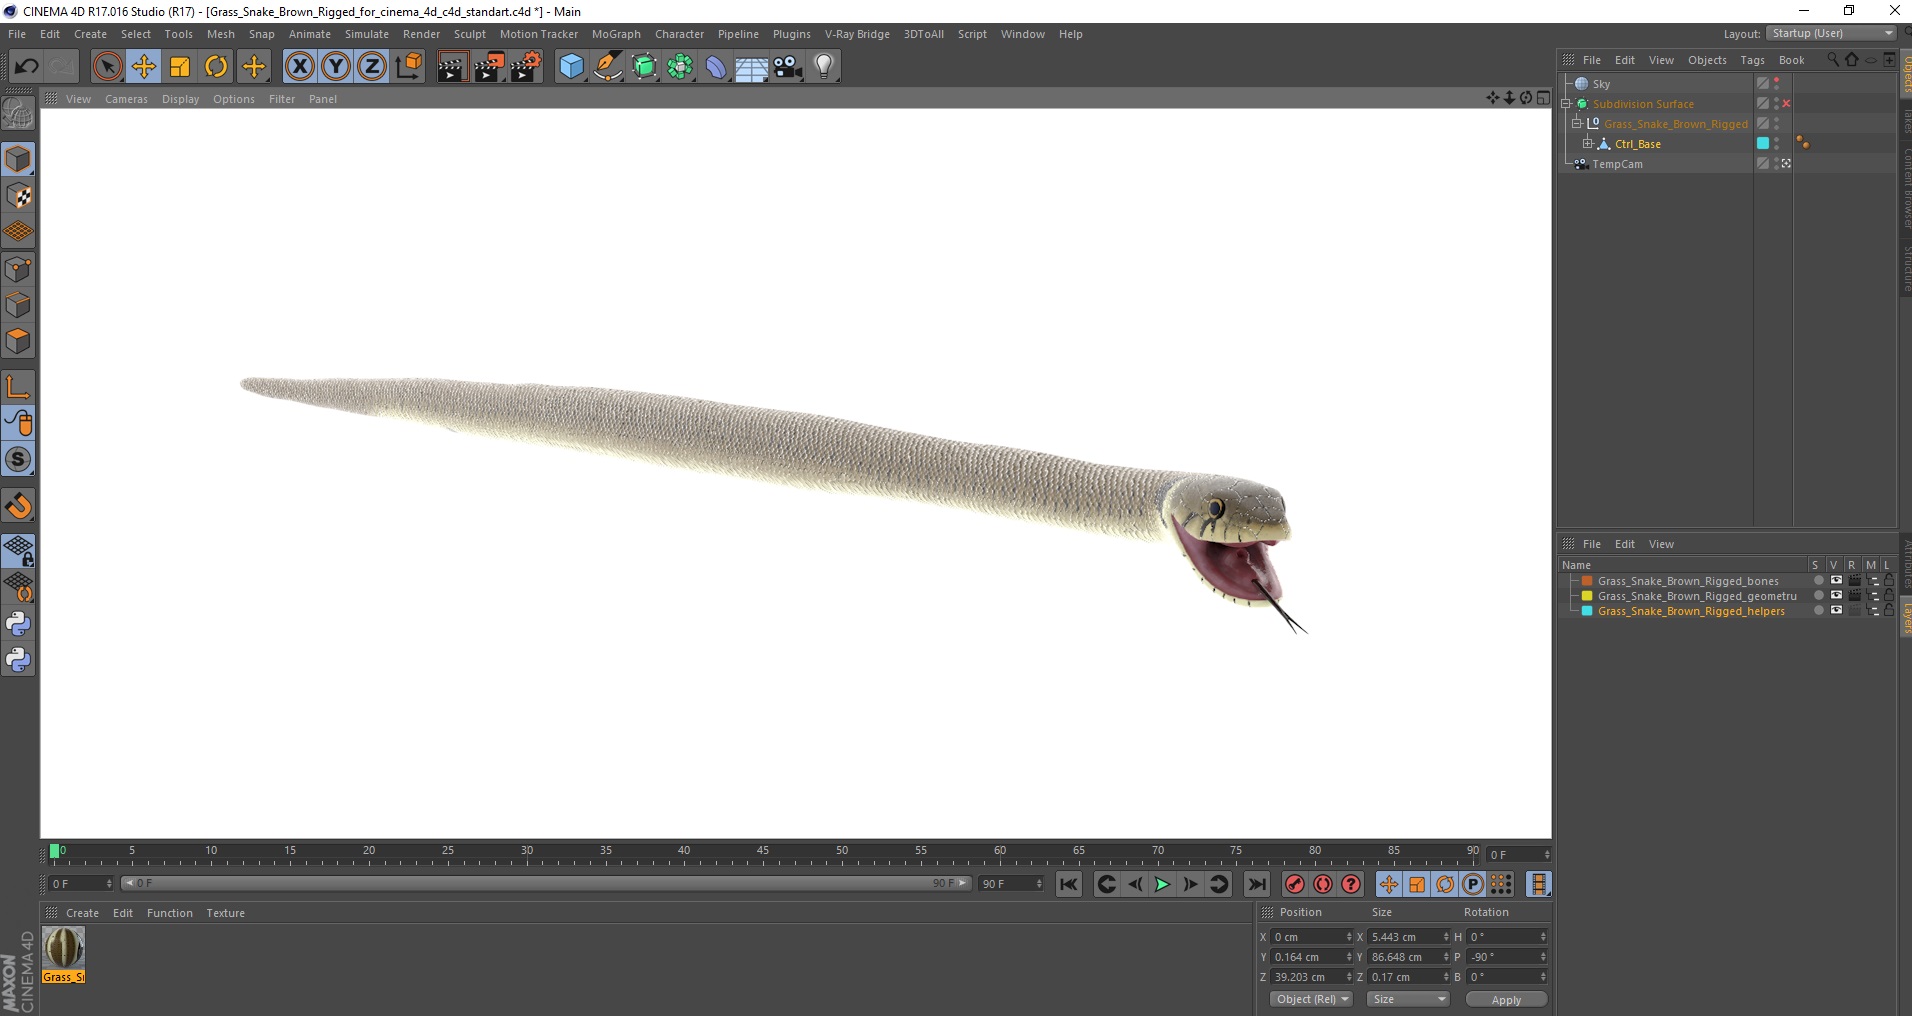The height and width of the screenshot is (1016, 1912).
Task: Open the floor environment objects icon
Action: tap(752, 67)
